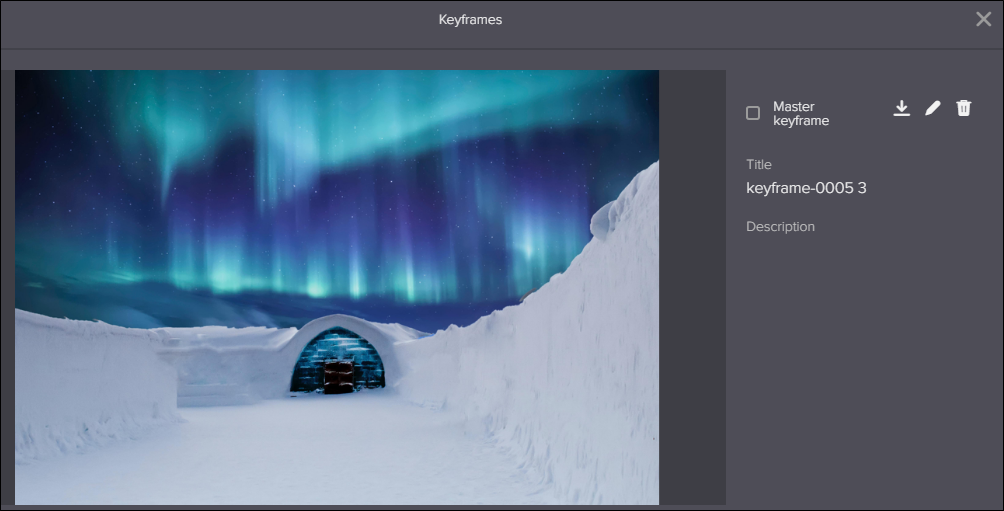The image size is (1004, 511).
Task: Select the title text keyframe-0005 3
Action: tap(806, 188)
